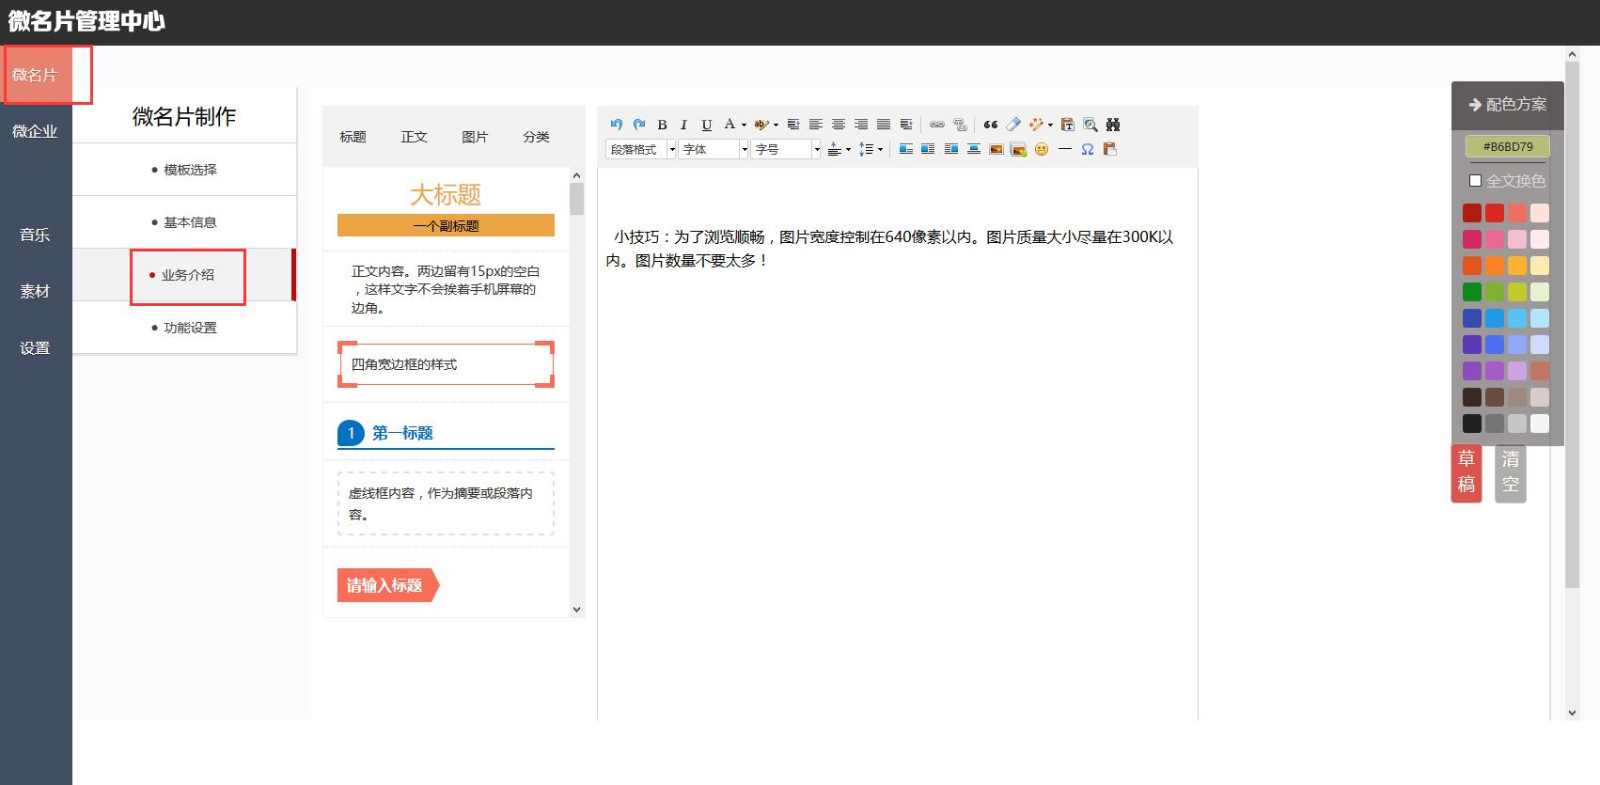1600x785 pixels.
Task: Click the undo icon in editor toolbar
Action: pos(616,124)
